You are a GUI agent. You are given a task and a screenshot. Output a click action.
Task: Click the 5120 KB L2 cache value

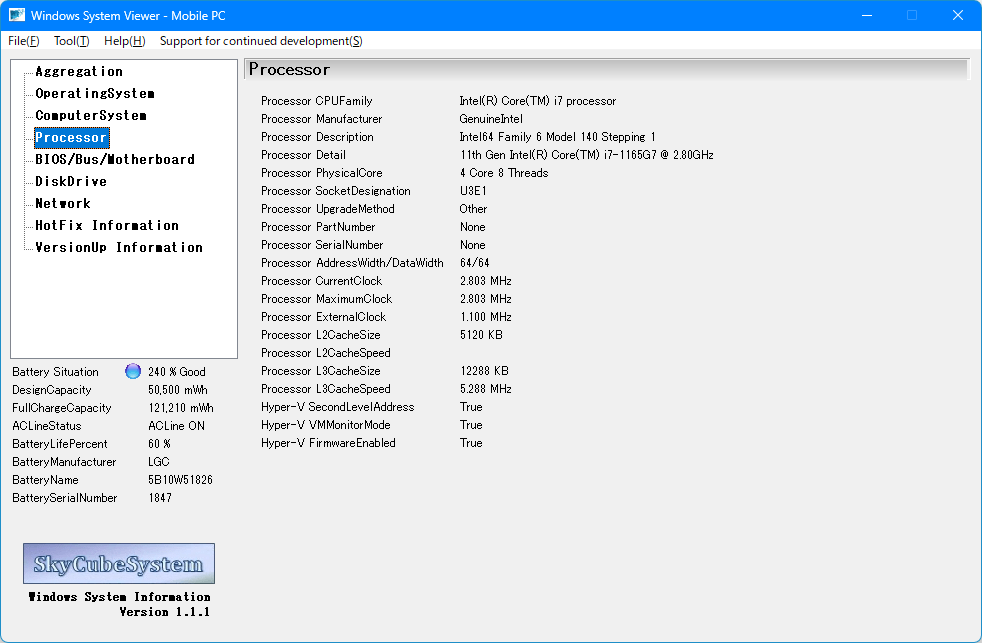481,335
